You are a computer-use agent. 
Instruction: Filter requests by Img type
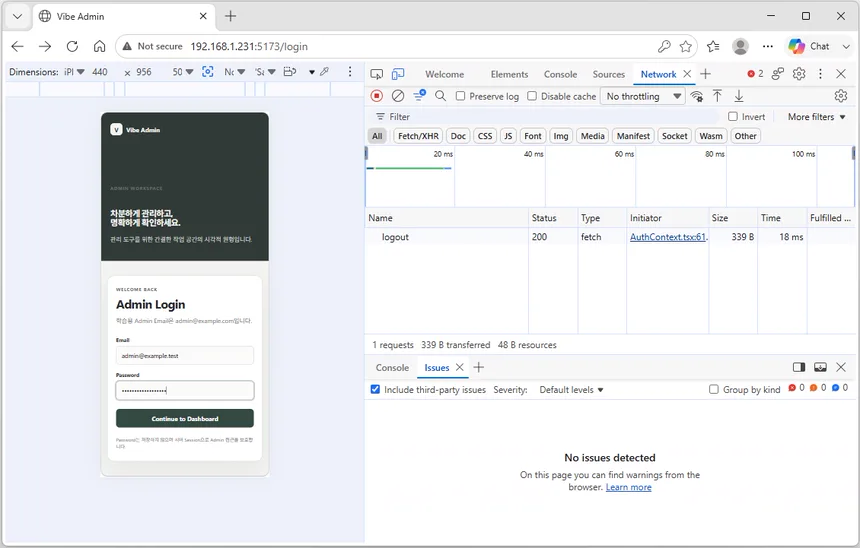tap(561, 136)
